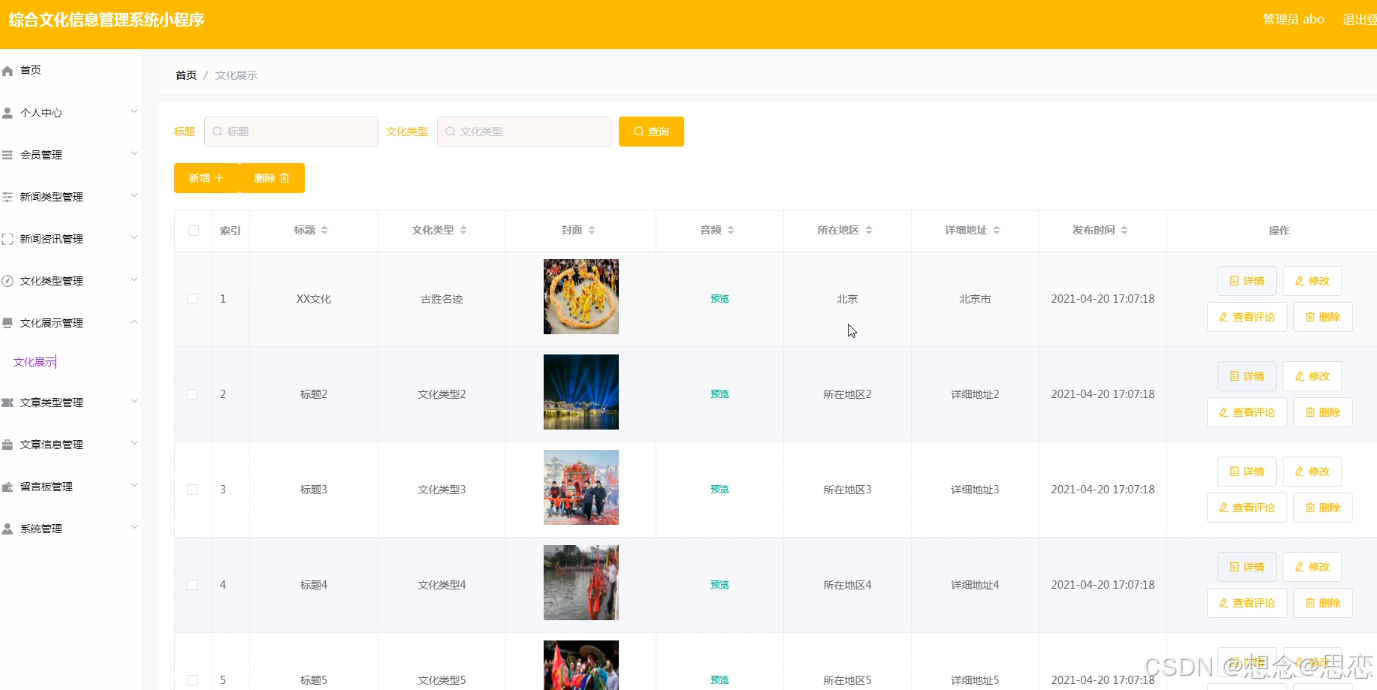Click sort arrows on 详细地址 column header
Image resolution: width=1377 pixels, height=690 pixels.
click(x=997, y=230)
